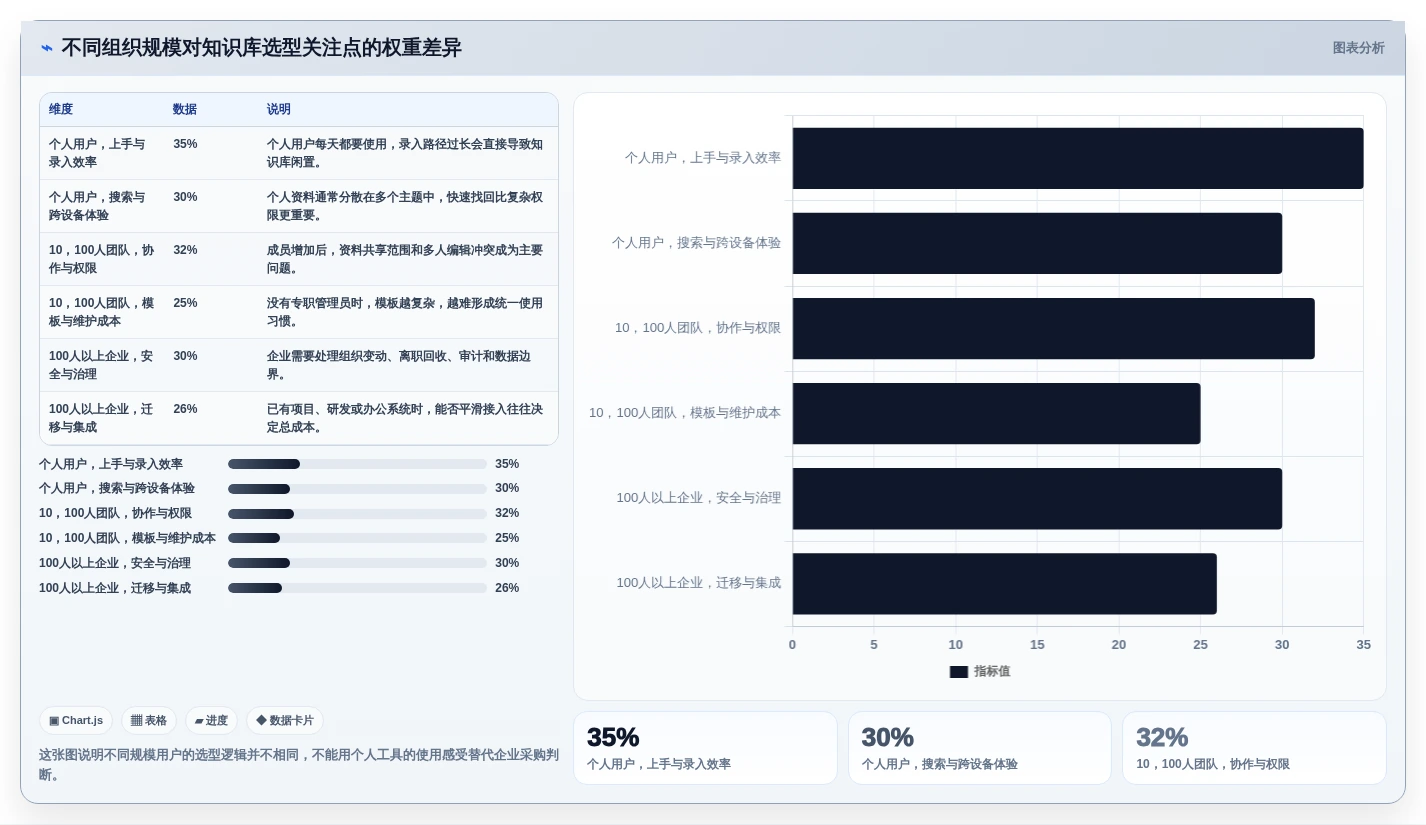1426x825 pixels.
Task: Click the 指标值 legend text
Action: [992, 672]
